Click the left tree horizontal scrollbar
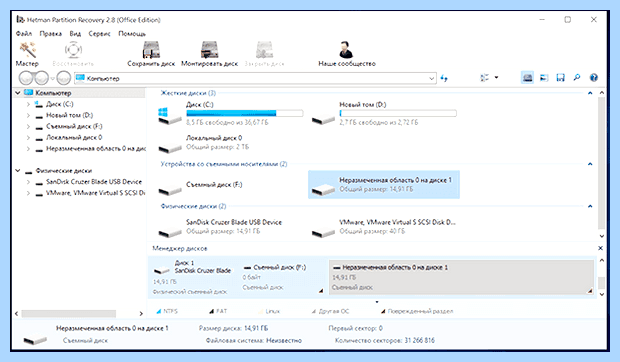This screenshot has width=620, height=362. [x=69, y=313]
